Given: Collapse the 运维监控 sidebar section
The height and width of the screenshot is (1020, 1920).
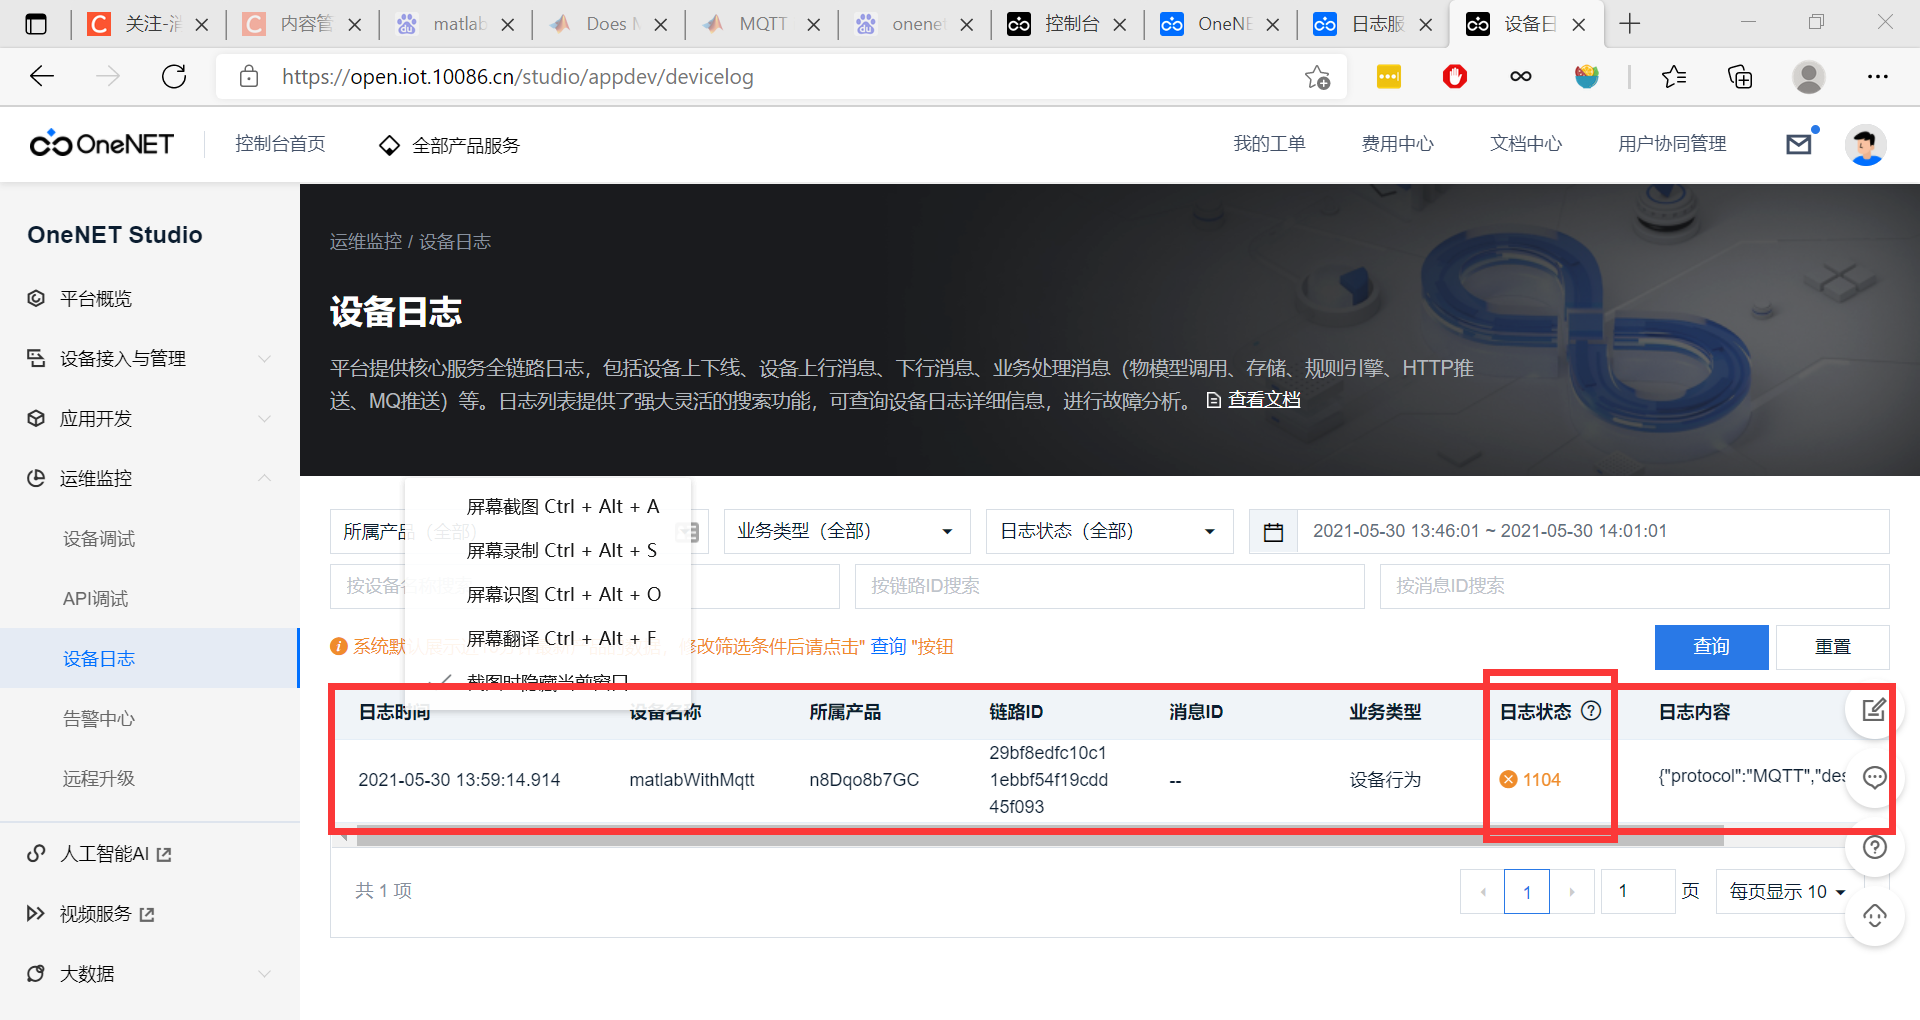Looking at the screenshot, I should tap(264, 478).
